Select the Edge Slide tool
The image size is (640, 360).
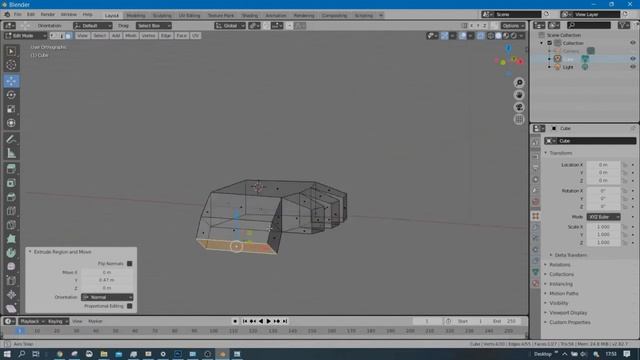click(11, 280)
